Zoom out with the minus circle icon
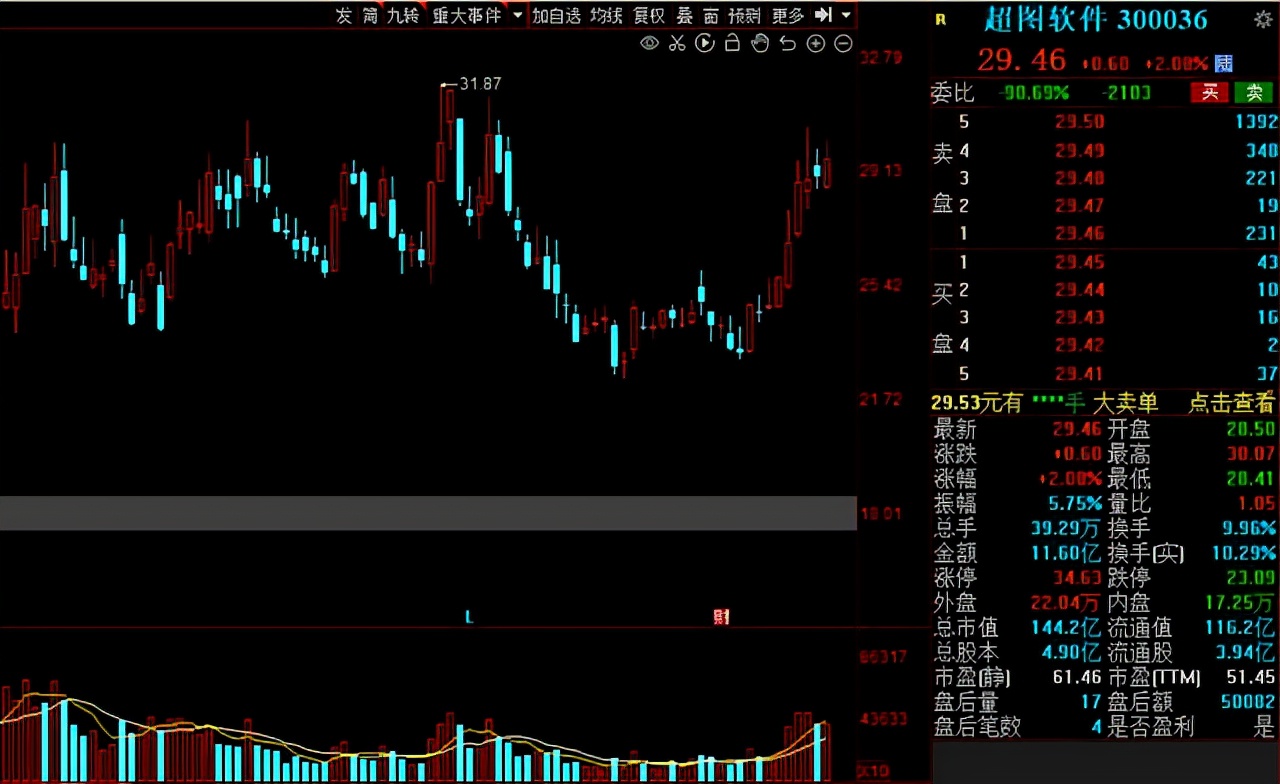Viewport: 1280px width, 784px height. pos(843,43)
